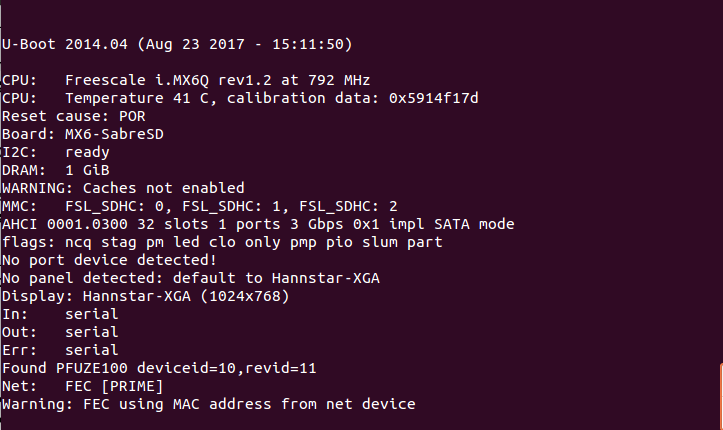The image size is (723, 430).
Task: Click the flags: ncq stag pm line
Action: [221, 241]
